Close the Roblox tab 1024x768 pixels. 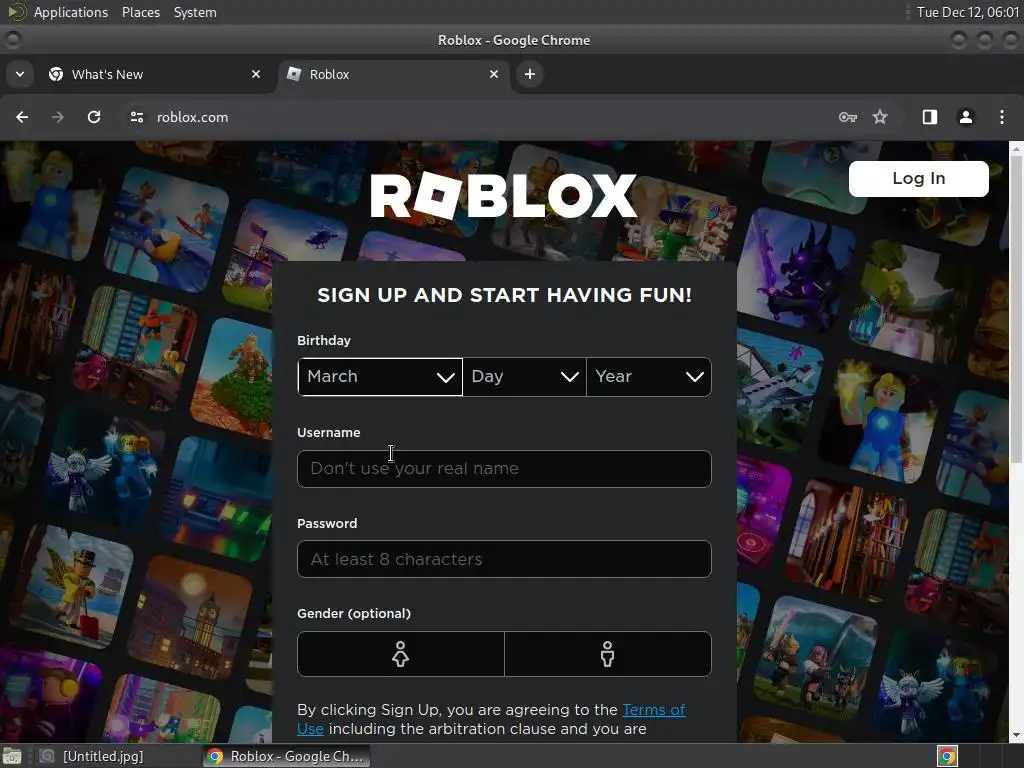(x=494, y=74)
